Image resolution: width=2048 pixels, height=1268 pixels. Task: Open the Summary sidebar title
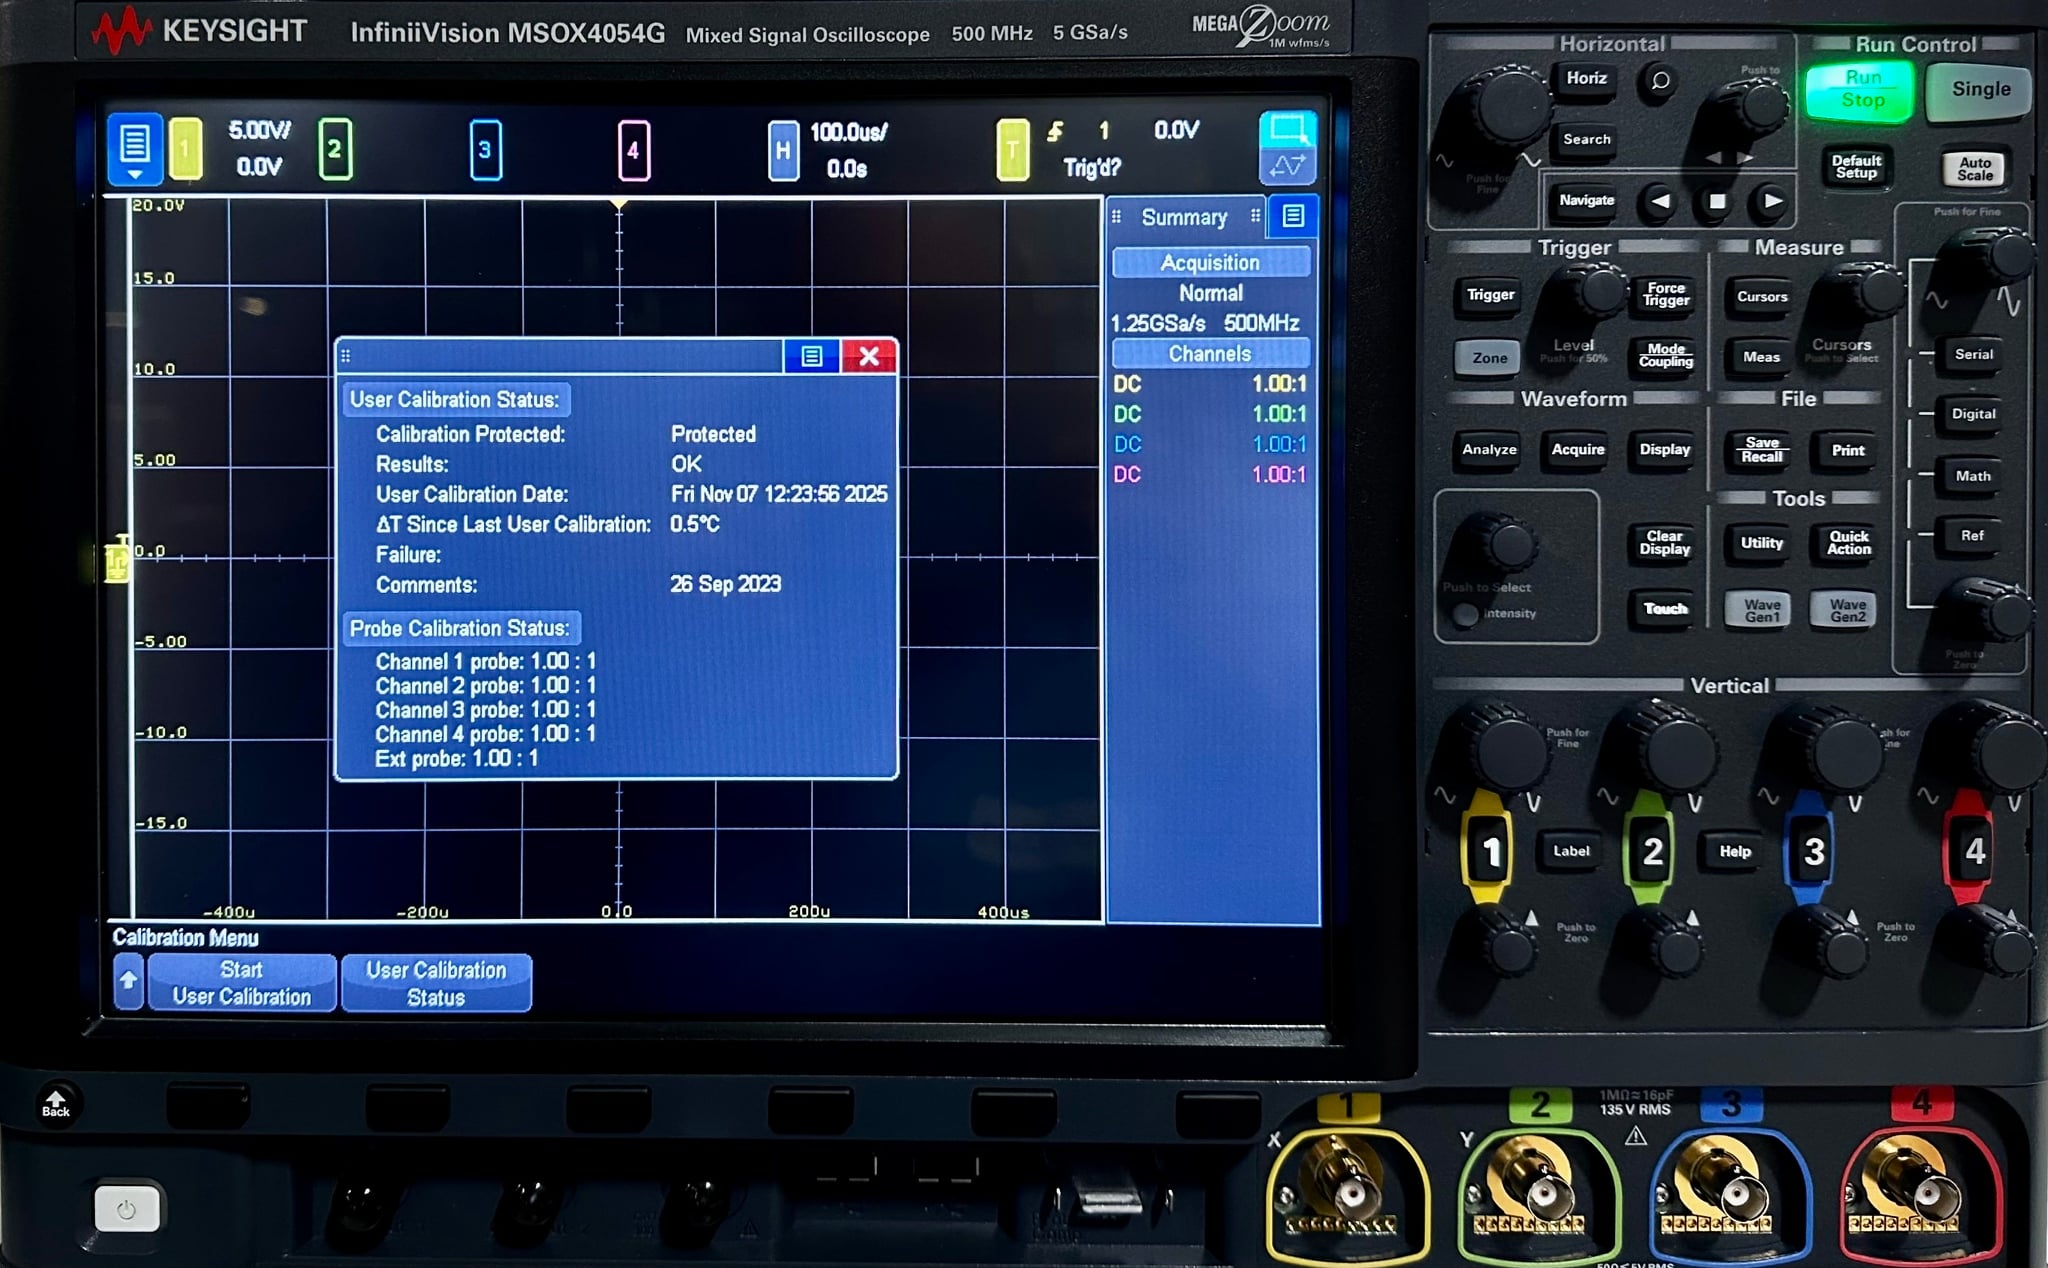pyautogui.click(x=1185, y=217)
